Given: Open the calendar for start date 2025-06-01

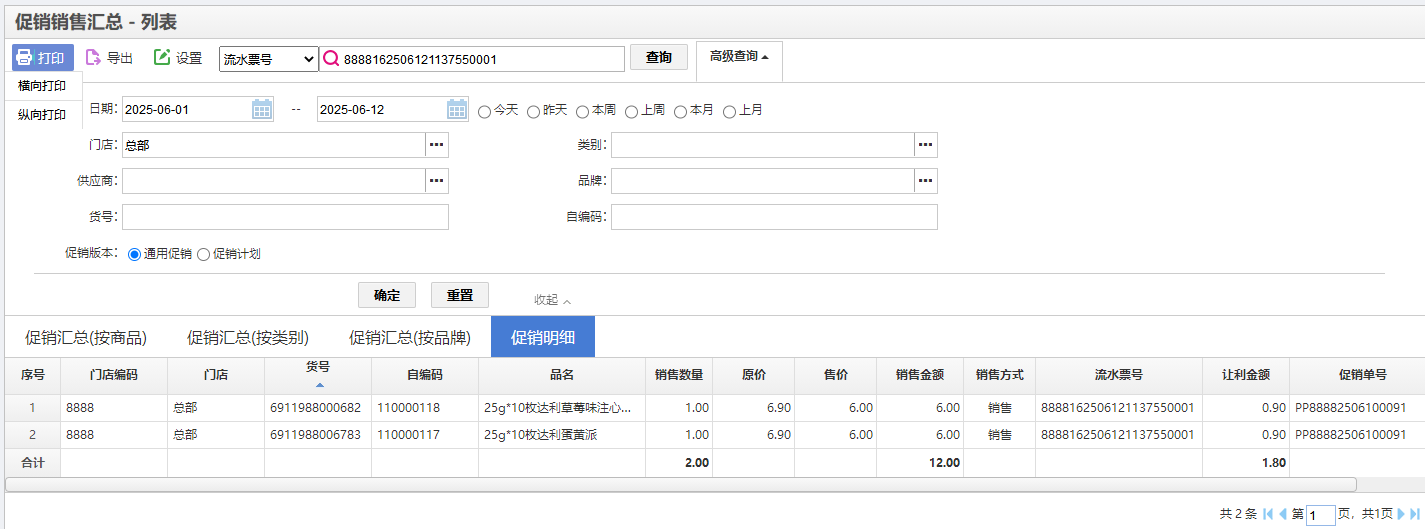Looking at the screenshot, I should (262, 109).
